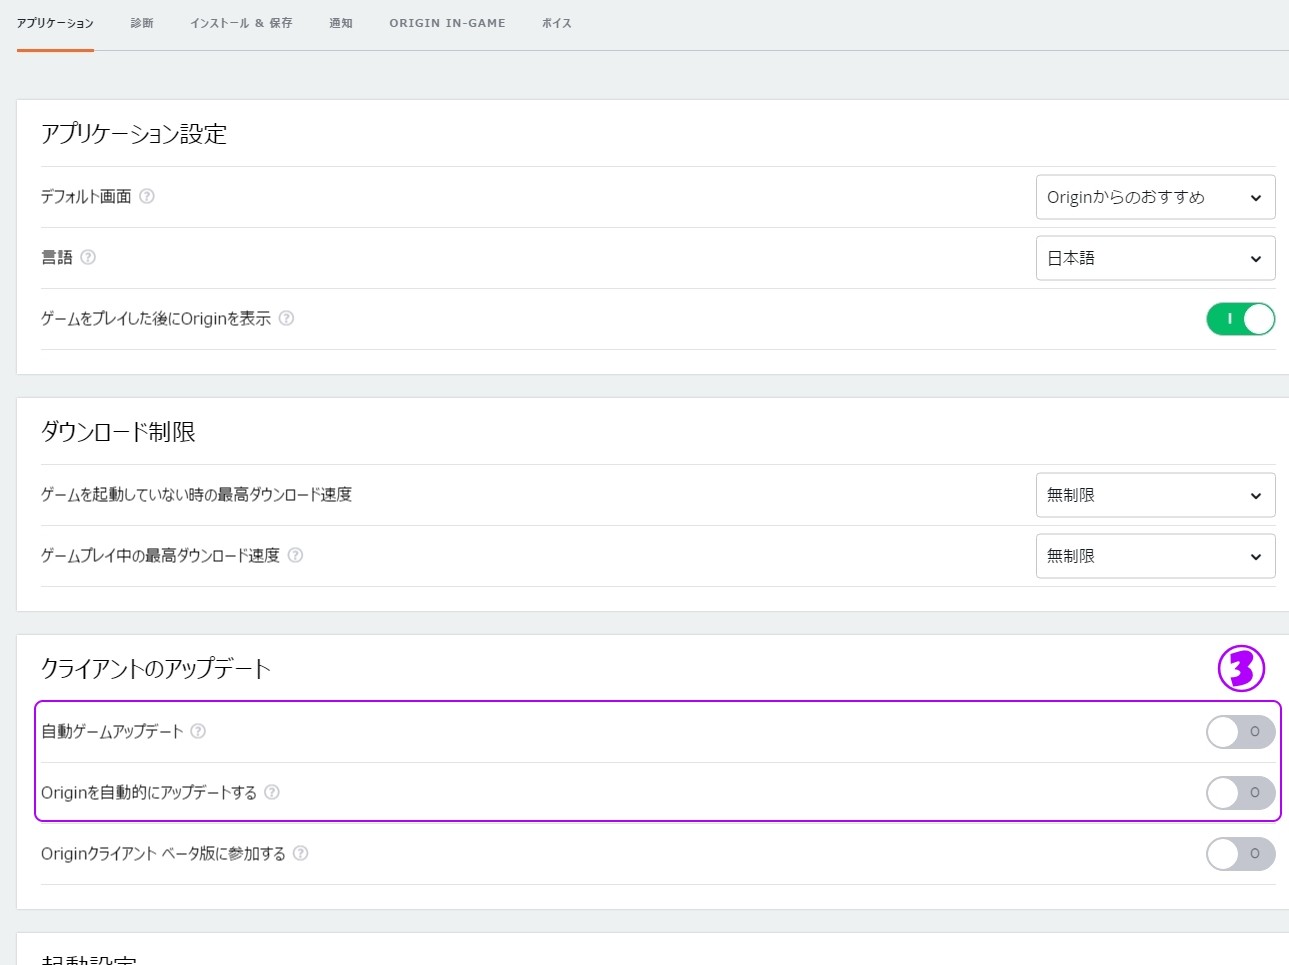Enable Originを自動的にアップデートする toggle
Image resolution: width=1289 pixels, height=965 pixels.
[1240, 793]
